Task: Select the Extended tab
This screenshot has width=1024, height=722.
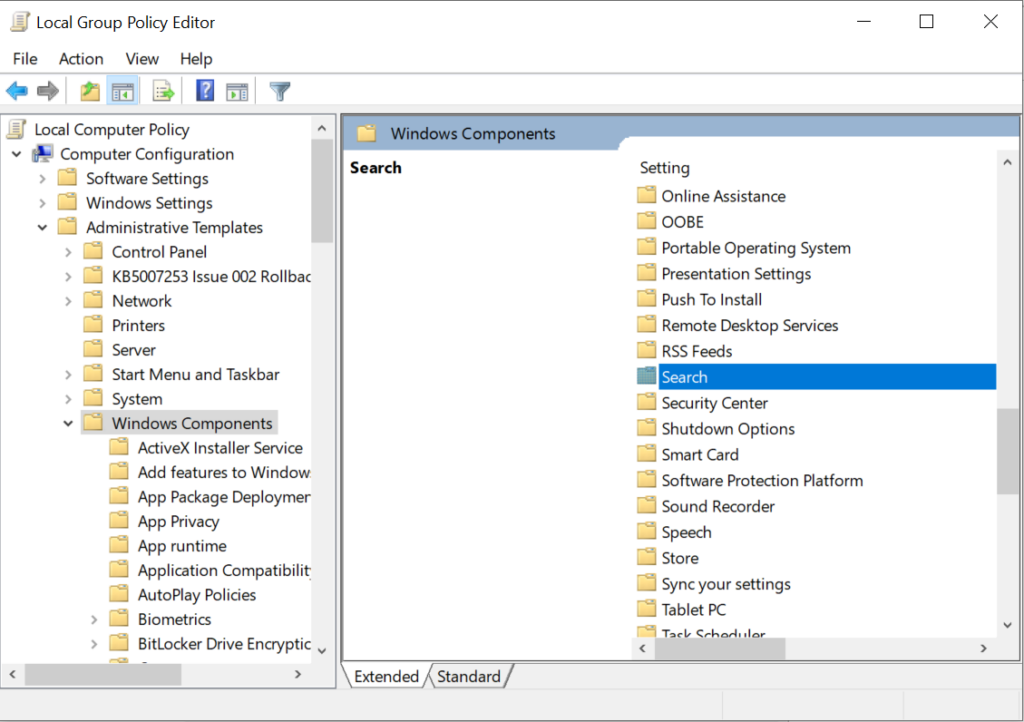Action: (x=386, y=677)
